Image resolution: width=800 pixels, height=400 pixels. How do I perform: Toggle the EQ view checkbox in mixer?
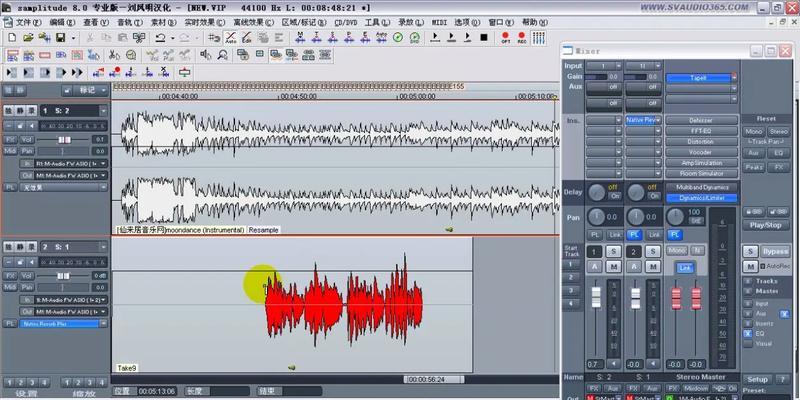coord(747,333)
